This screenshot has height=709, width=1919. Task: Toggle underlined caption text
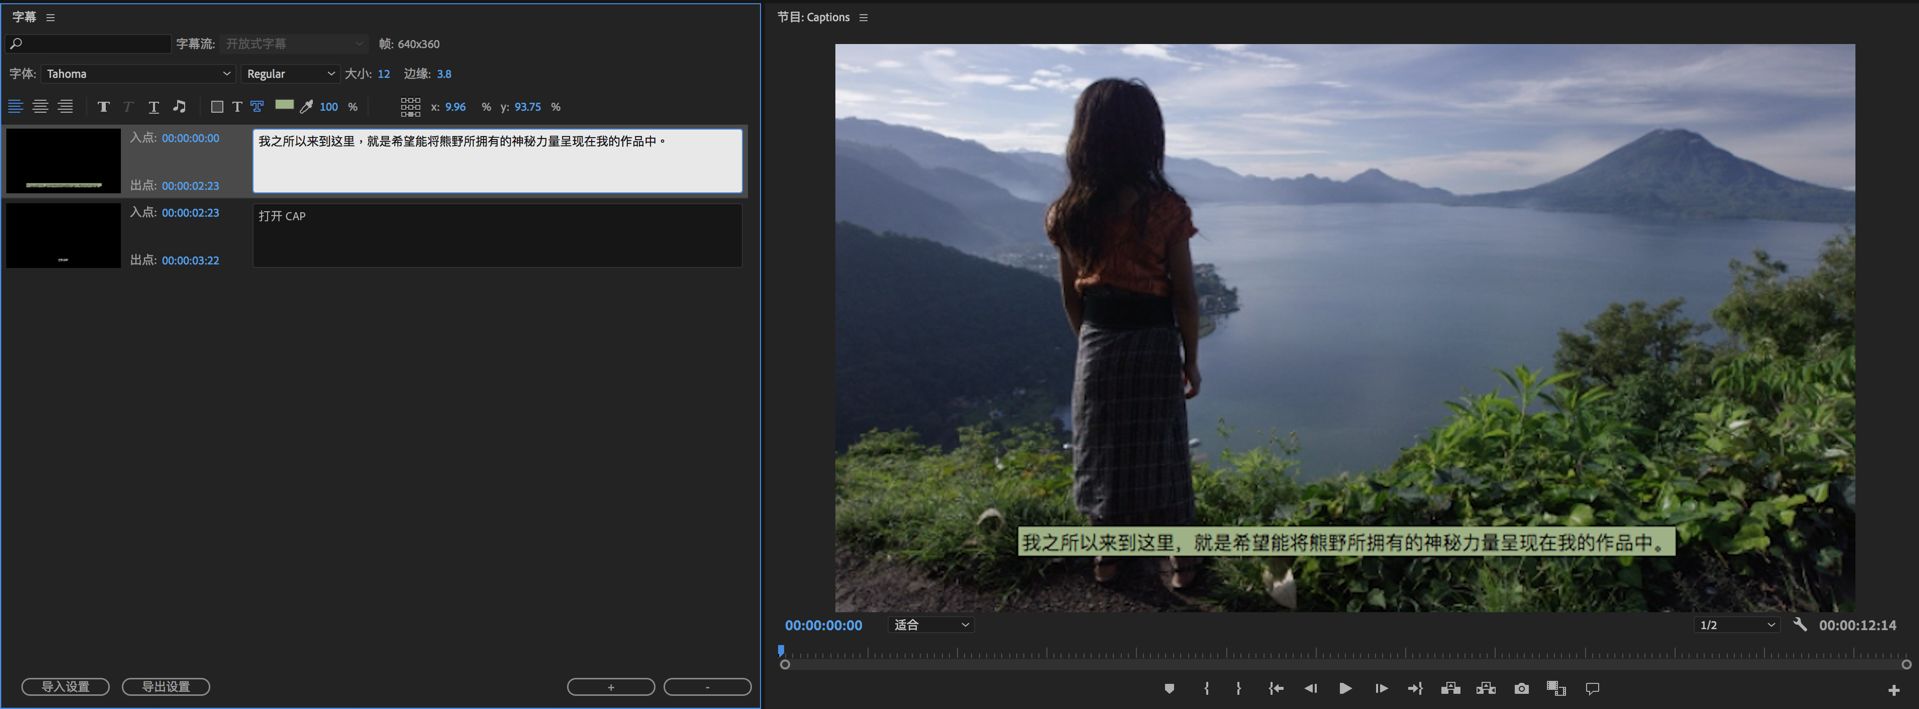[154, 107]
